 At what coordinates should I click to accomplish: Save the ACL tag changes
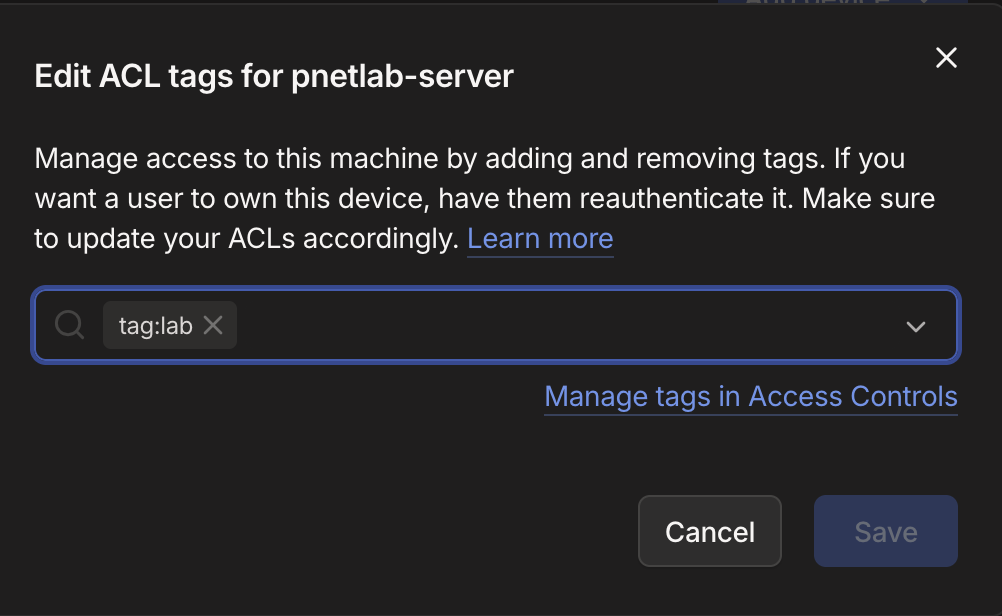pos(886,531)
